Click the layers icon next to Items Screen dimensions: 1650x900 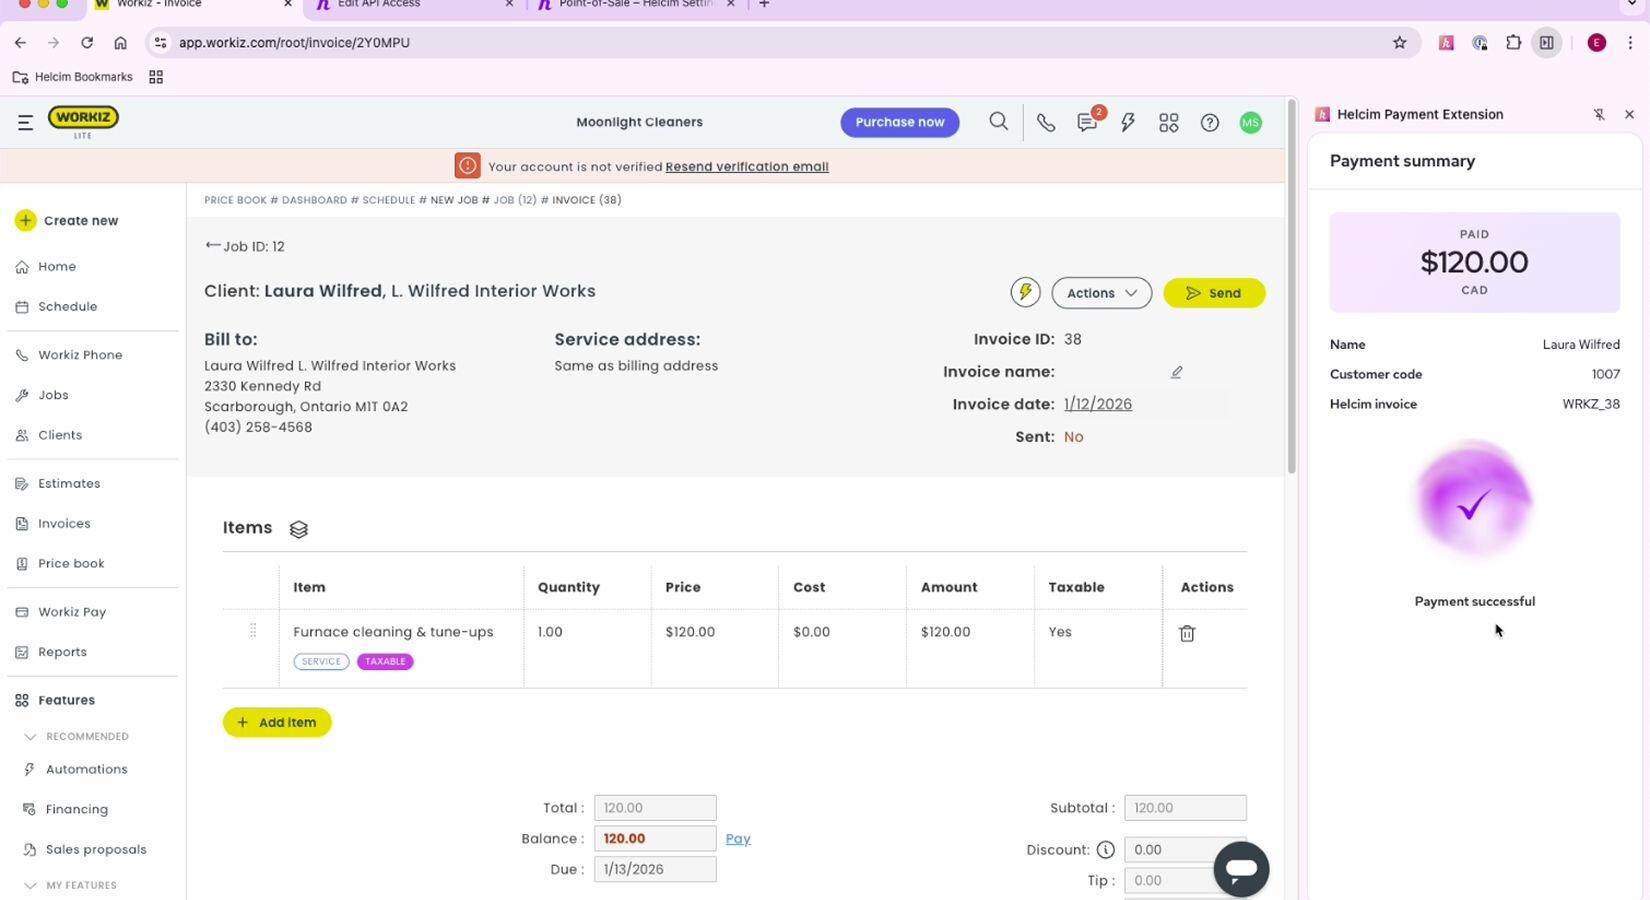click(298, 529)
